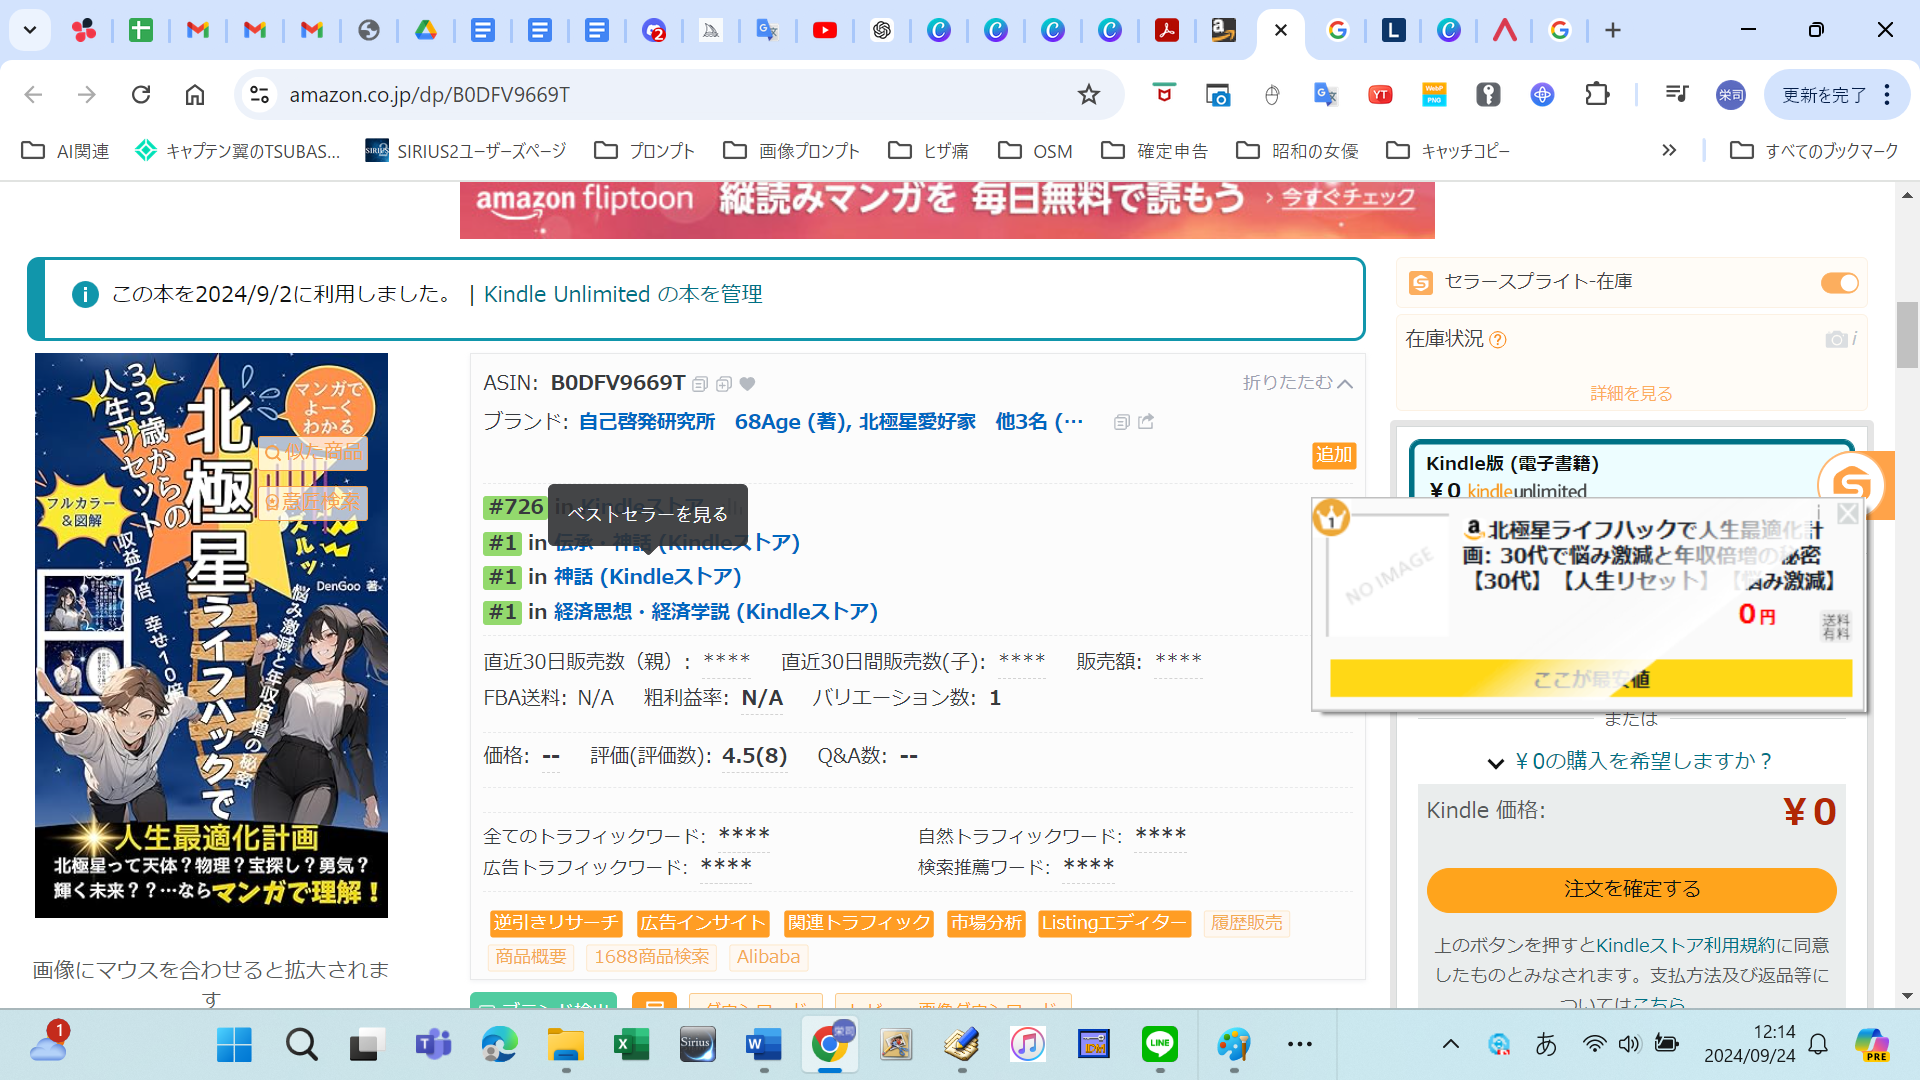Click the keyhole password extension icon

pos(1489,95)
